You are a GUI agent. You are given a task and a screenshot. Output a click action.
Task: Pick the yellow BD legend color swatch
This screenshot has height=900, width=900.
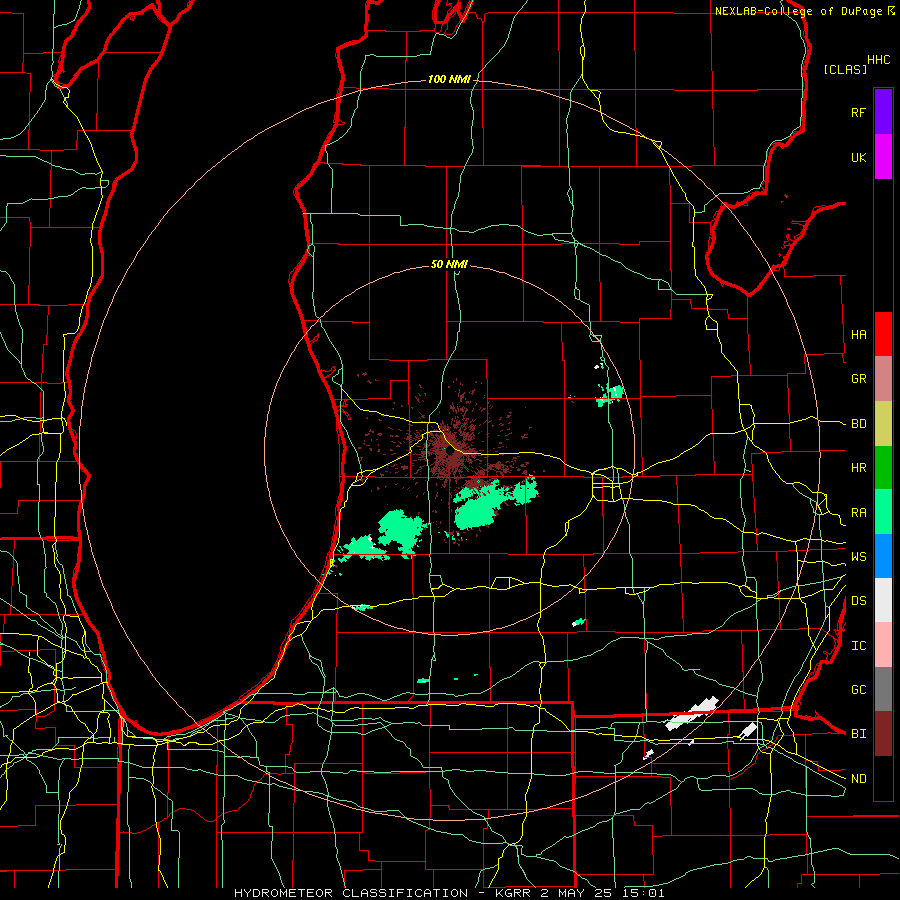click(883, 424)
